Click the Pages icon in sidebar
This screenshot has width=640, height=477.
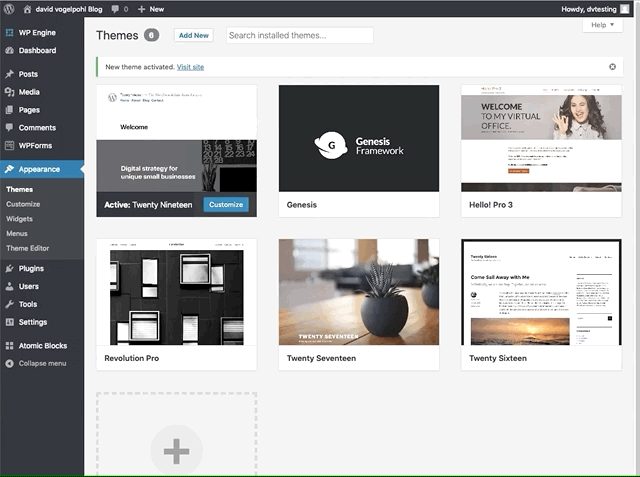9,110
